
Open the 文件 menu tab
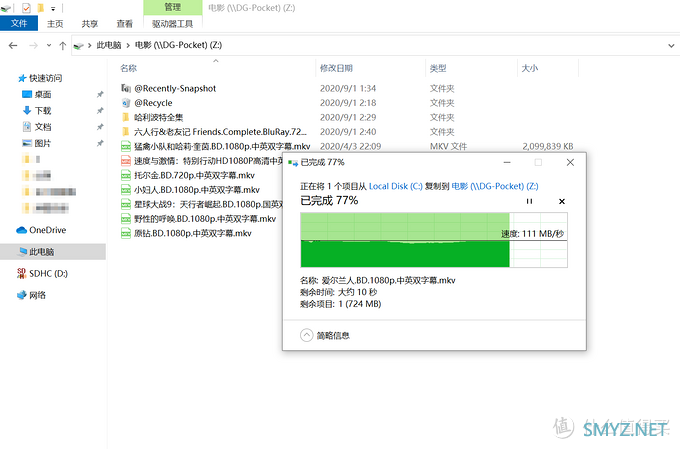(x=19, y=23)
